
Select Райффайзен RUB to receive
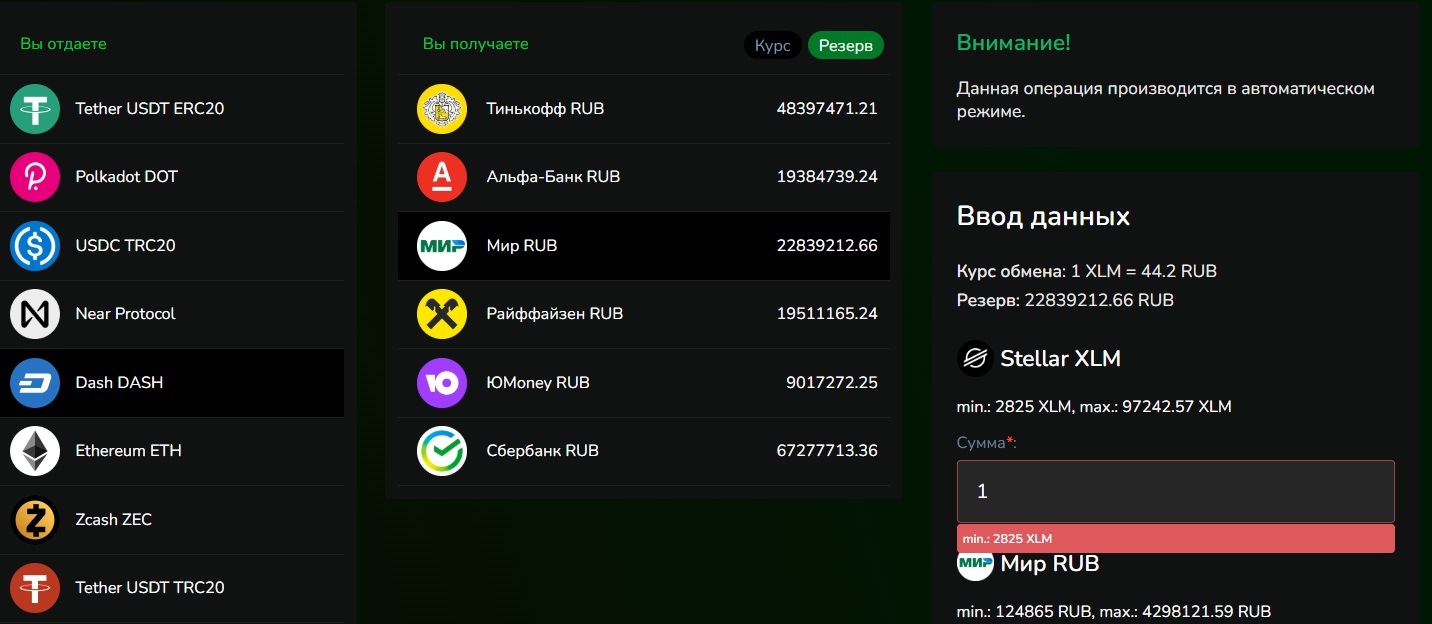644,314
